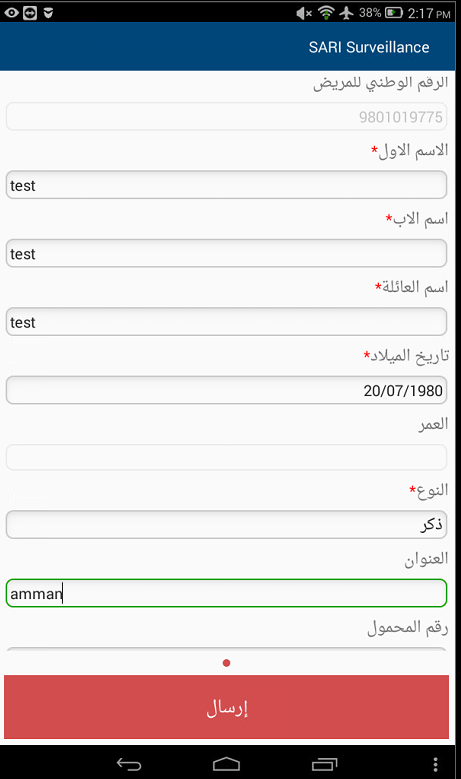Tap the SARI Surveillance title bar
The height and width of the screenshot is (779, 461).
click(x=228, y=46)
